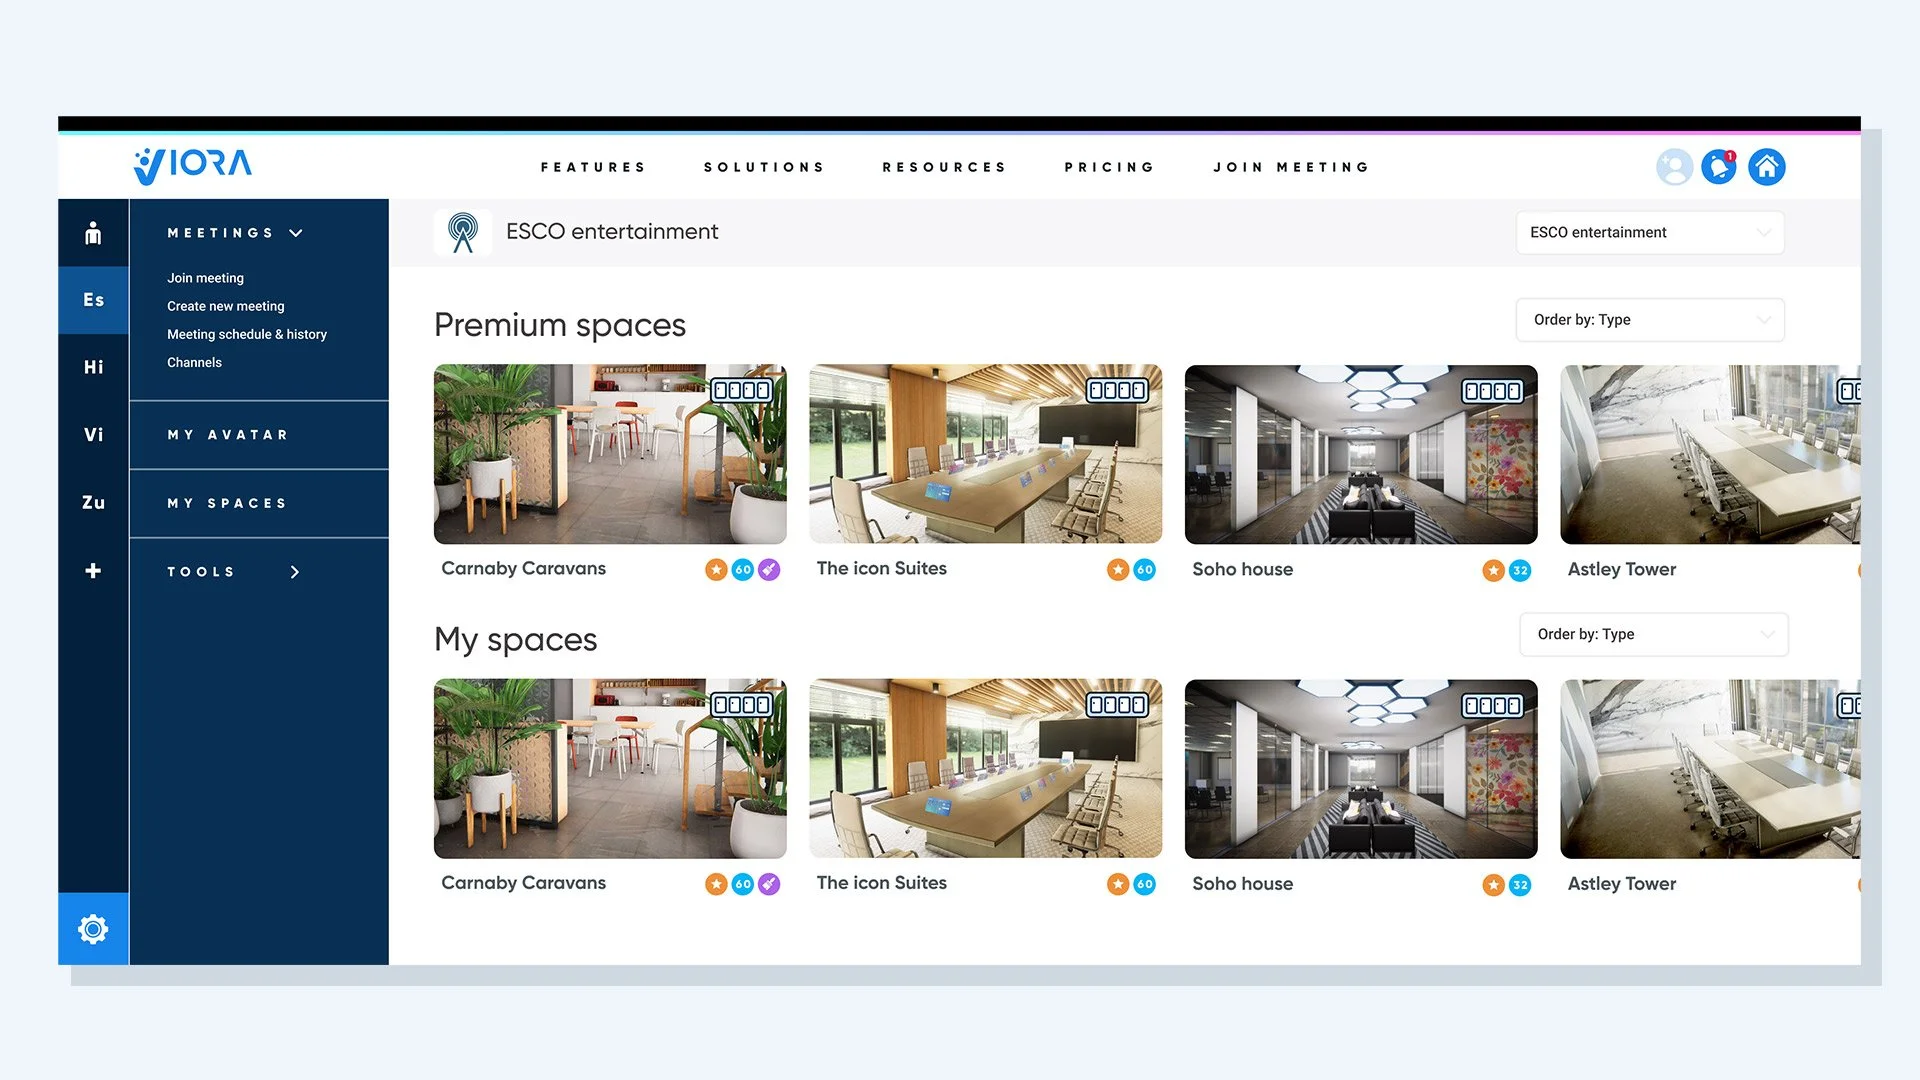Click the My spaces 'Soho house' title text
Viewport: 1920px width, 1080px height.
tap(1242, 884)
